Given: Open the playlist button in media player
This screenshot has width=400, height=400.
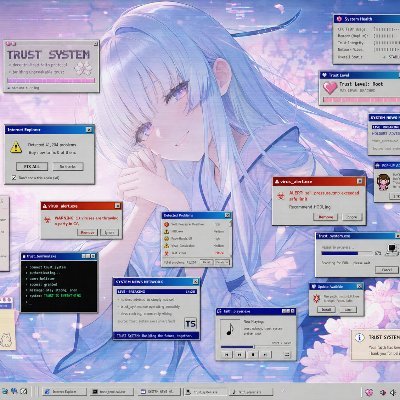Looking at the screenshot, I should [x=287, y=355].
